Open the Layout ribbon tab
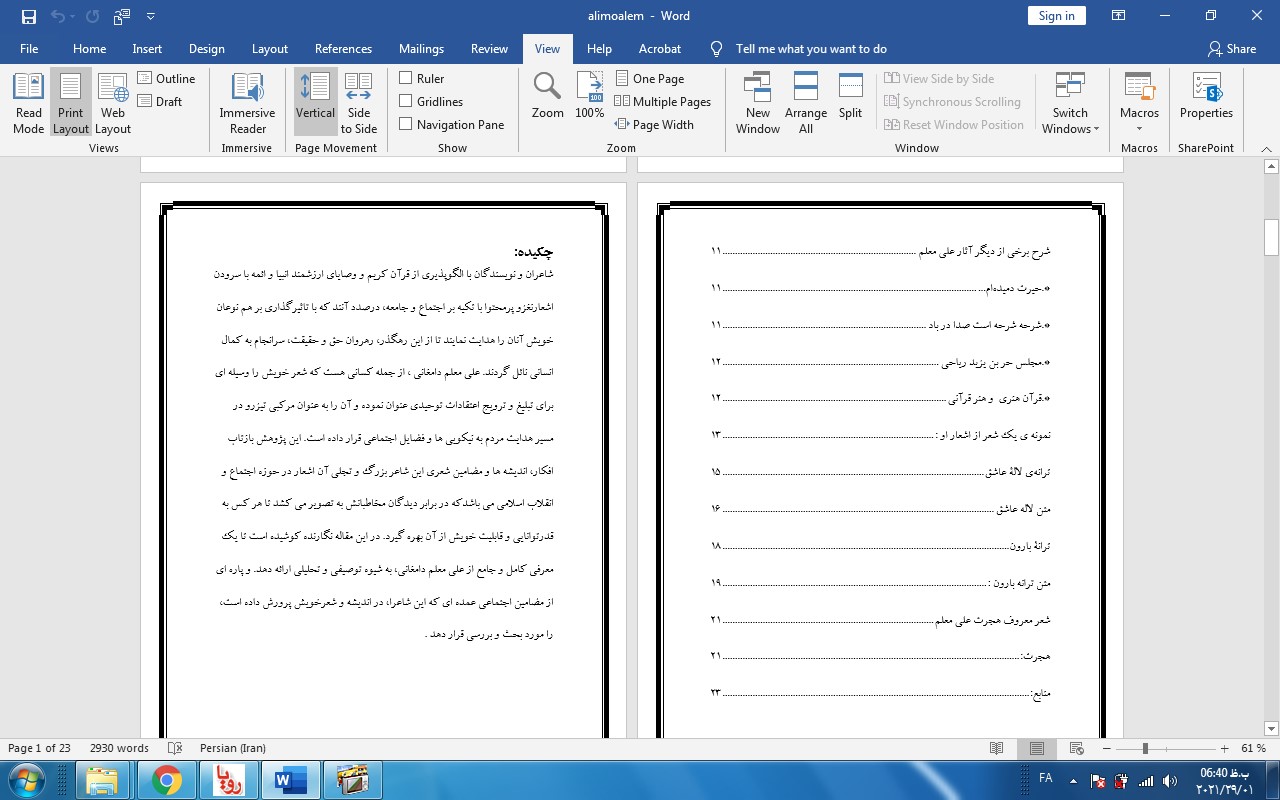 [x=269, y=49]
